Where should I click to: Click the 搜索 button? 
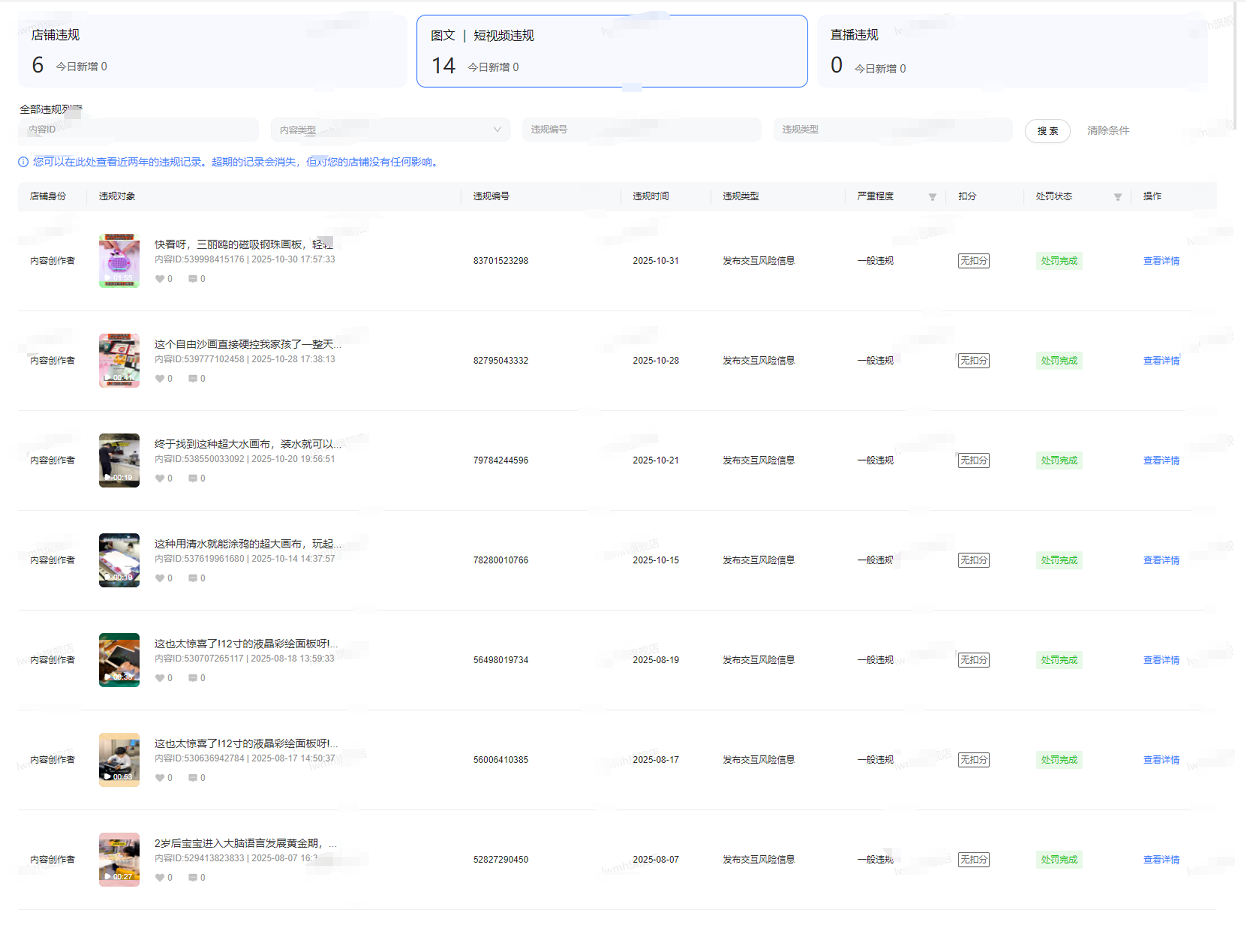tap(1047, 131)
